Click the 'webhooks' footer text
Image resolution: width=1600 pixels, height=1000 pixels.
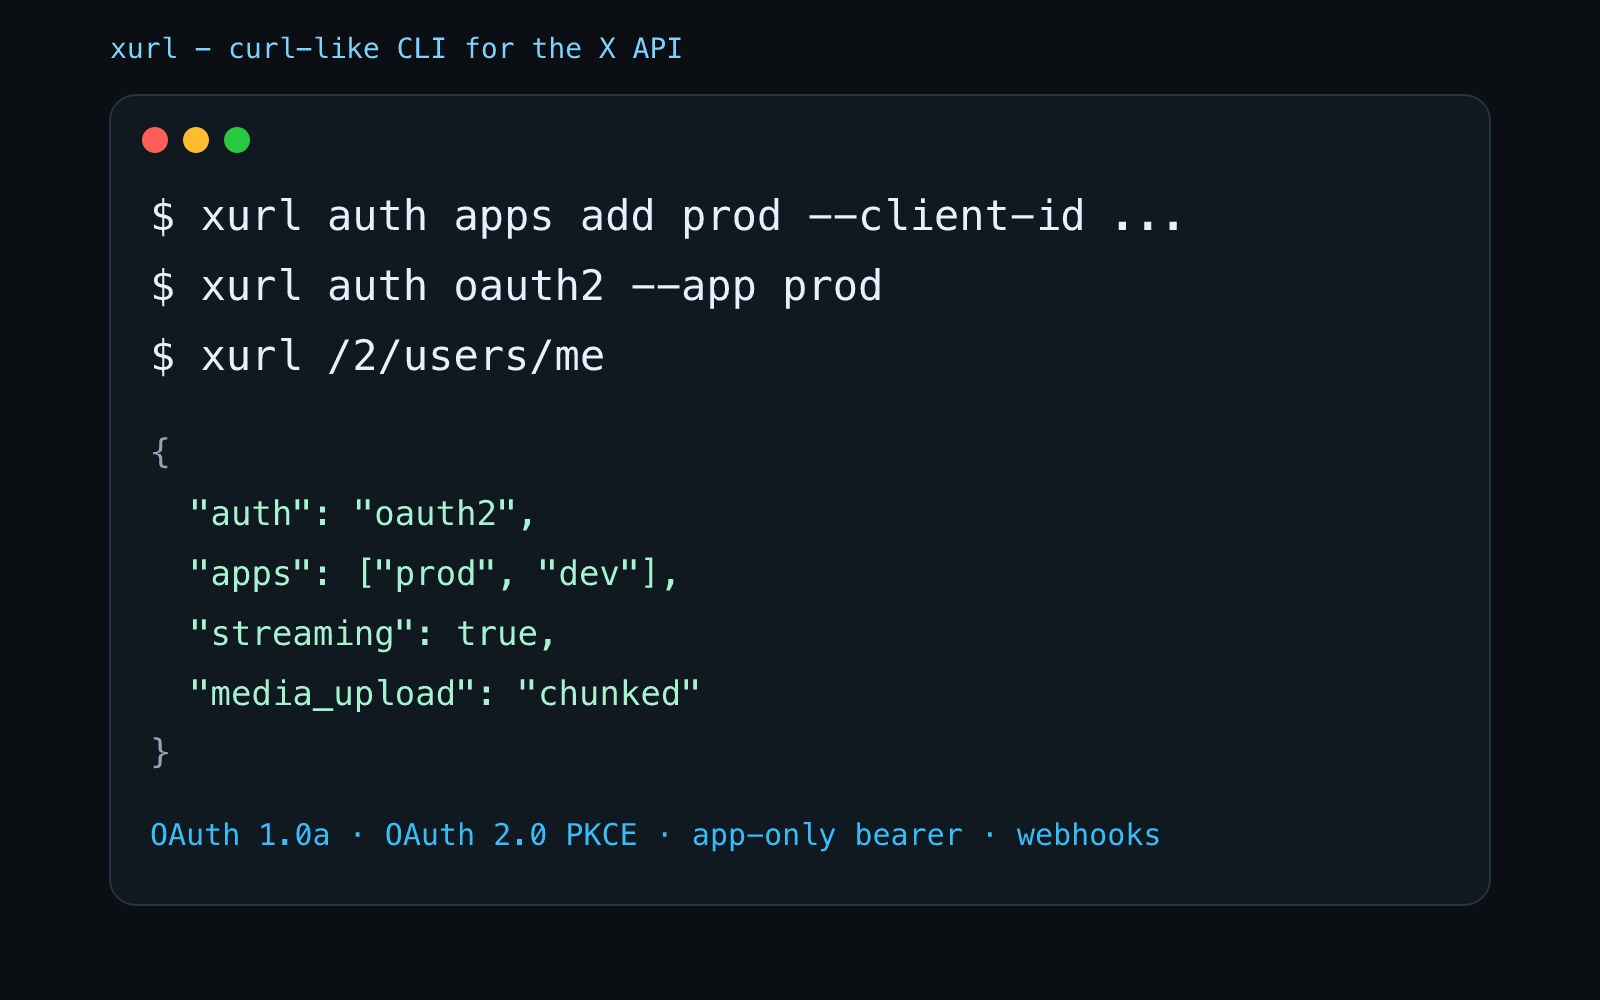[1088, 835]
